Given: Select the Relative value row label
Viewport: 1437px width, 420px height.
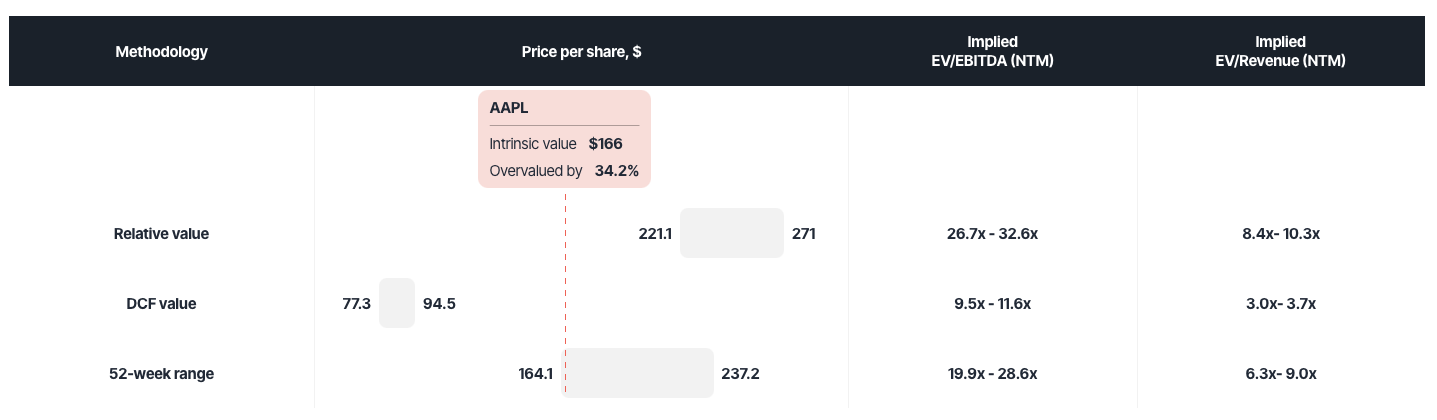Looking at the screenshot, I should tap(161, 234).
